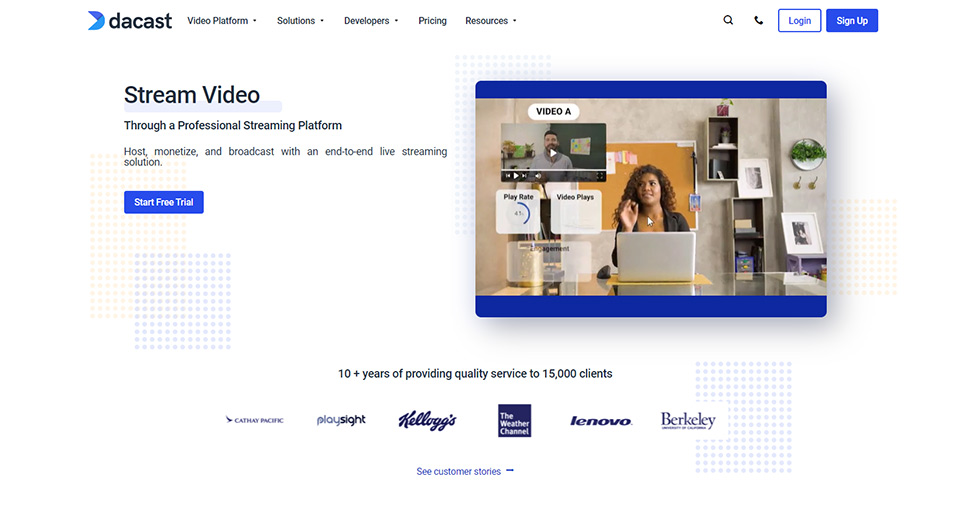Open the Resources menu
Image resolution: width=969 pixels, height=518 pixels.
[x=491, y=20]
